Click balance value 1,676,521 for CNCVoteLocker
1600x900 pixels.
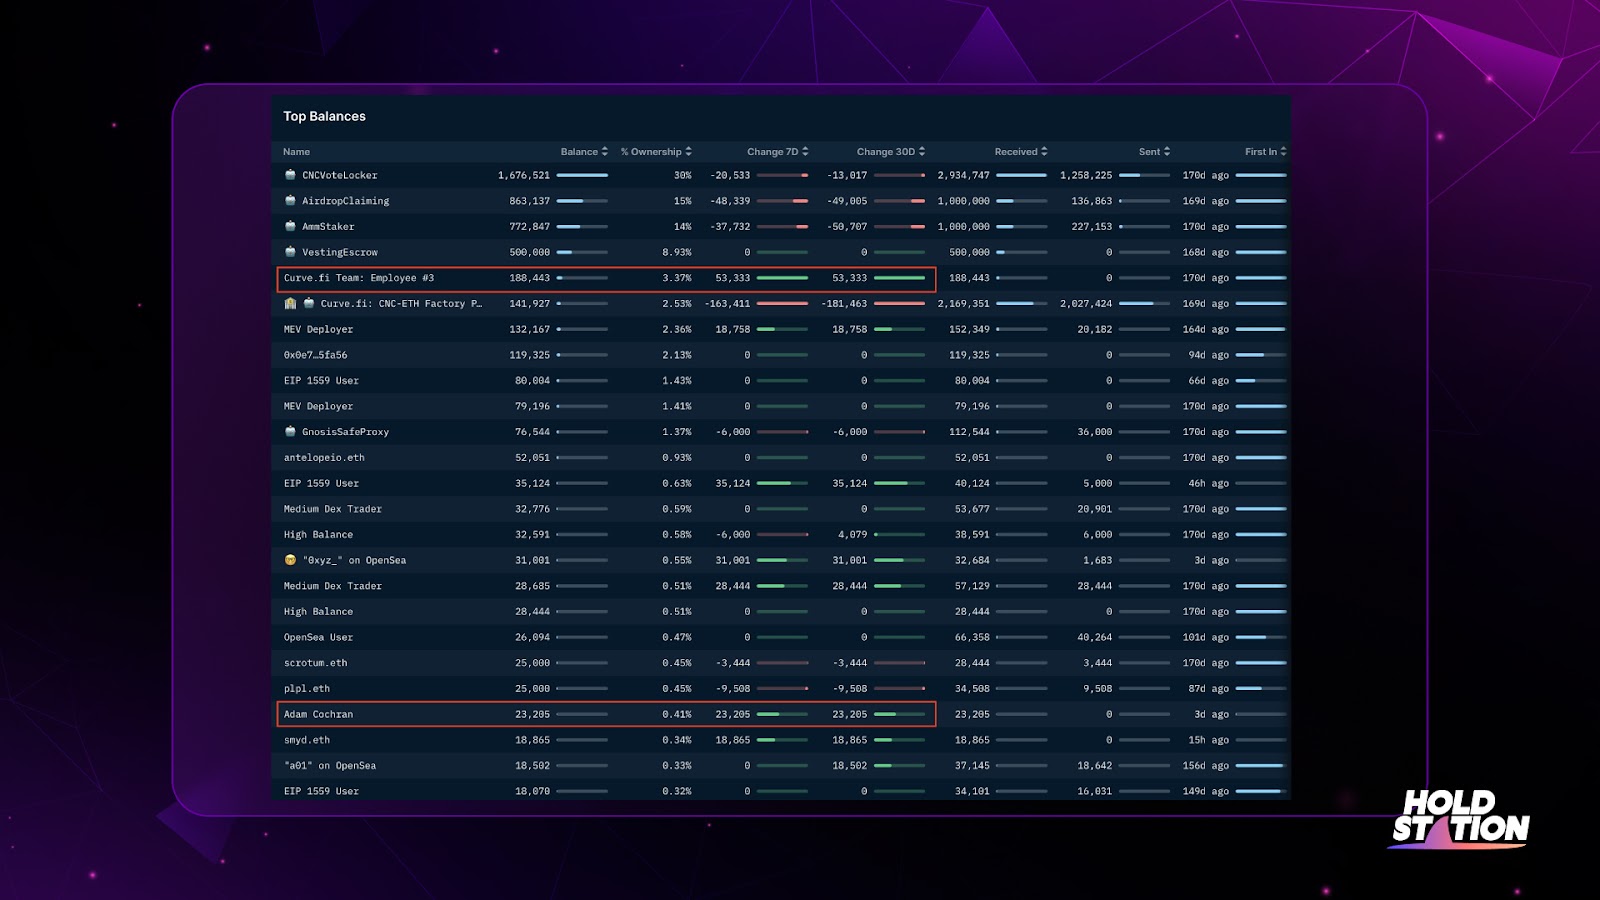coord(524,175)
